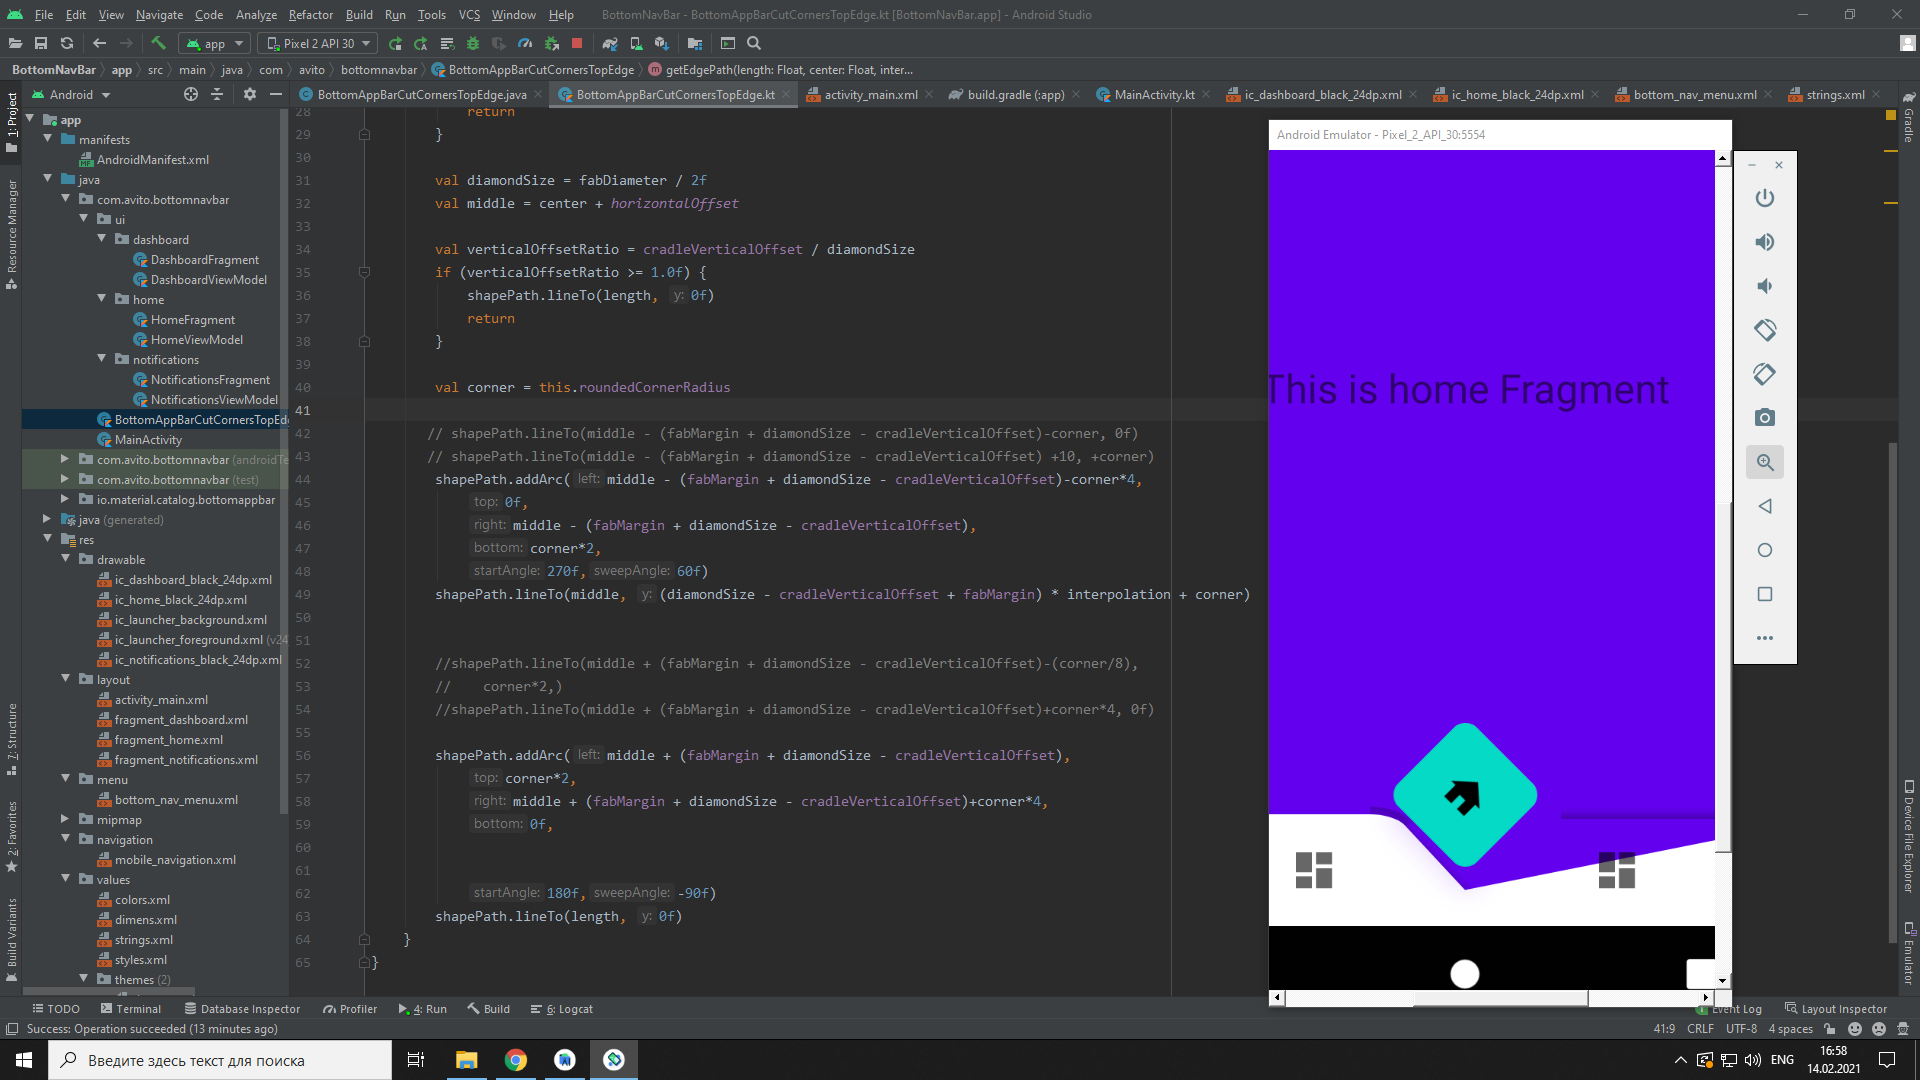This screenshot has width=1920, height=1080.
Task: Open Project panel settings gear
Action: [x=250, y=94]
